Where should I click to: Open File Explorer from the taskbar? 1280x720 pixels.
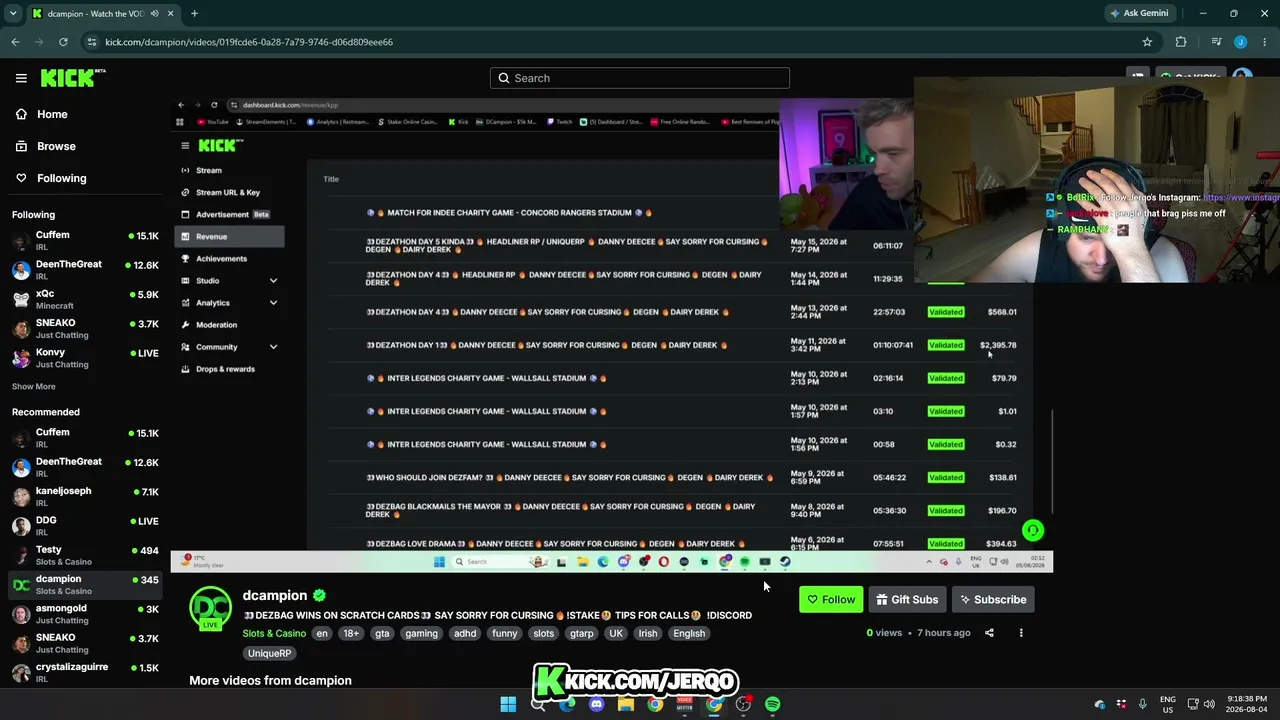point(626,704)
